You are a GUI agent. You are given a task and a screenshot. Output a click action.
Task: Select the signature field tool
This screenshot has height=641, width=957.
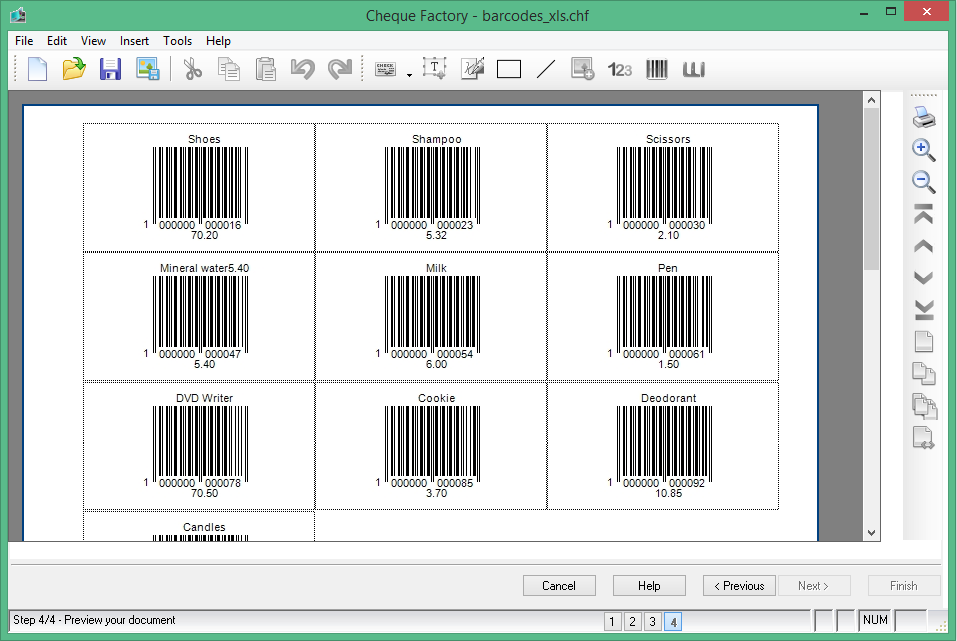pos(472,69)
